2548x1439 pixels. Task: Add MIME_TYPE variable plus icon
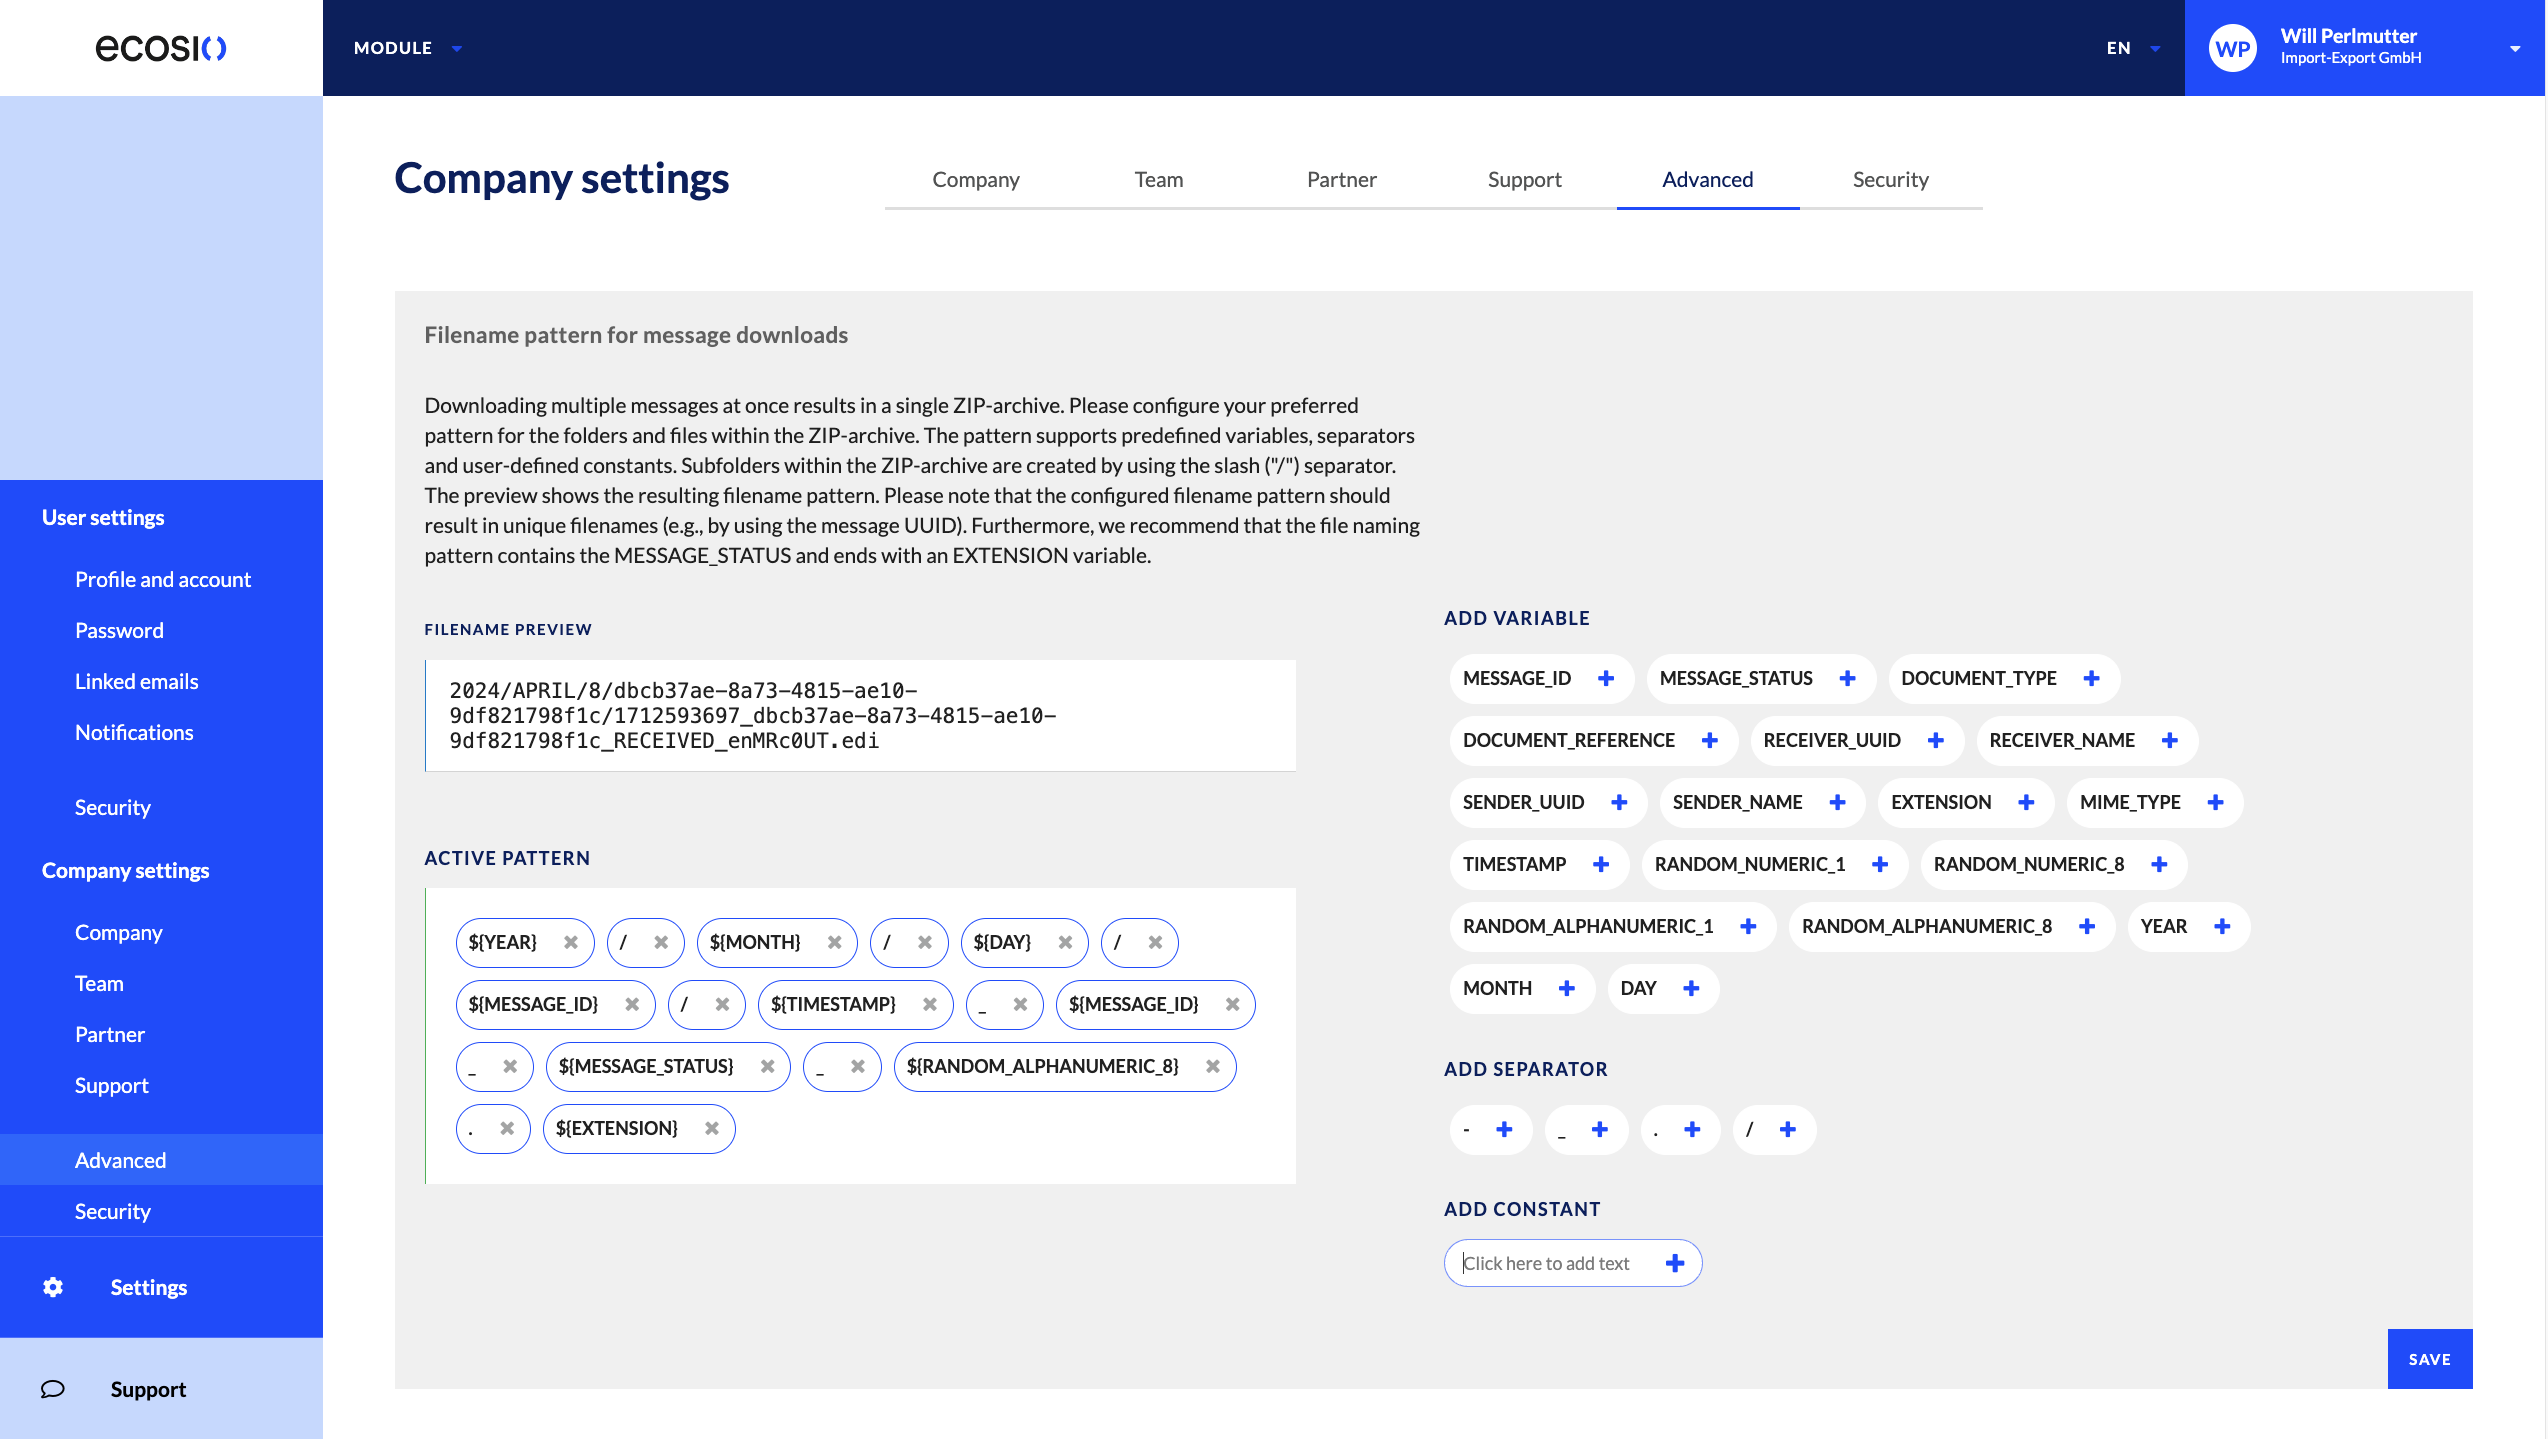coord(2215,802)
